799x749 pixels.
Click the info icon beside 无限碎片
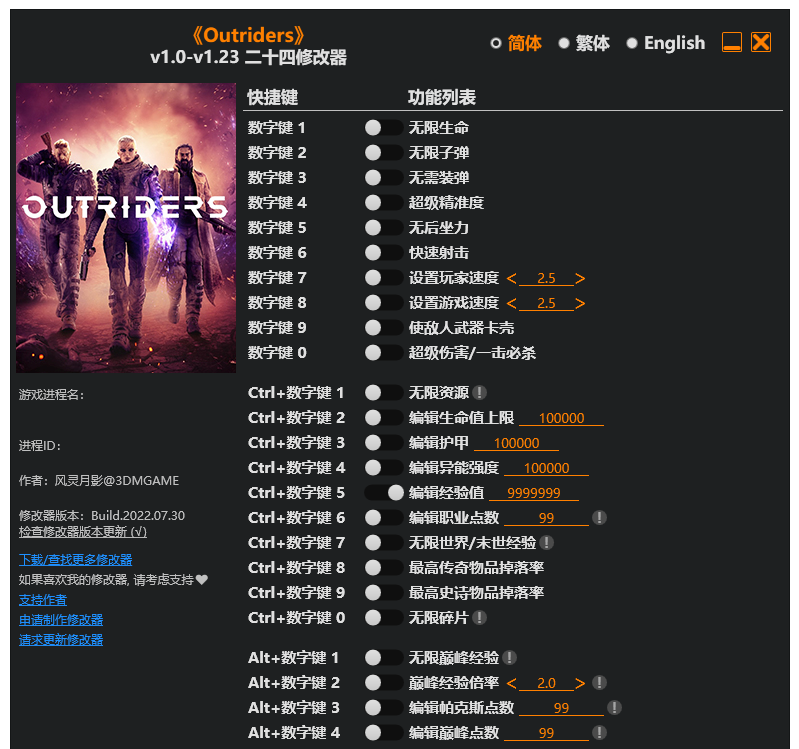tap(479, 618)
